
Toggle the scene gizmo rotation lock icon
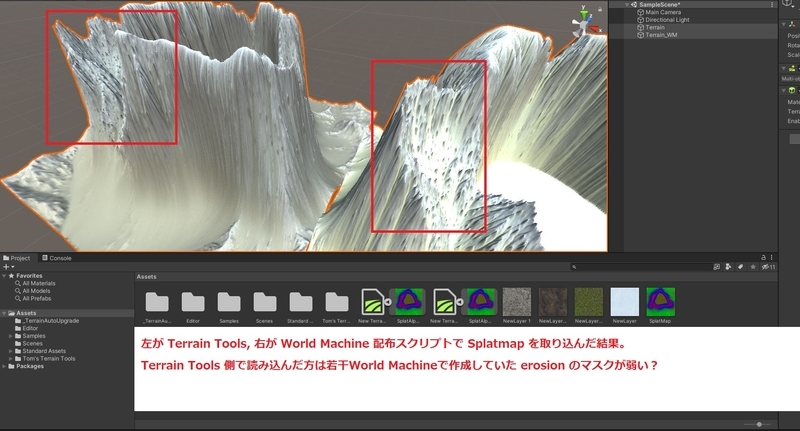[x=599, y=9]
